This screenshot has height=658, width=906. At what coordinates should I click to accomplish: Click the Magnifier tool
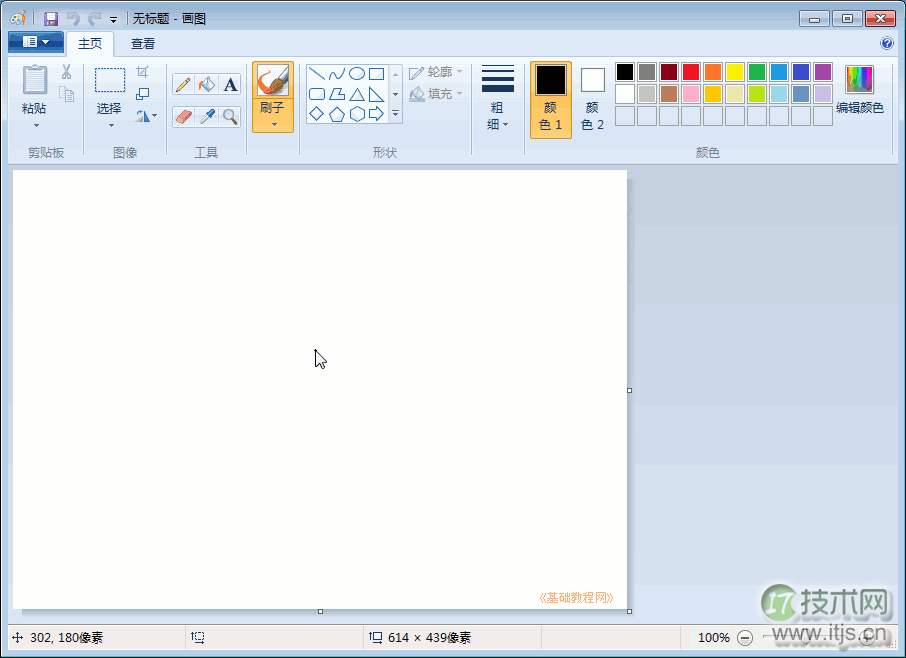[x=231, y=117]
